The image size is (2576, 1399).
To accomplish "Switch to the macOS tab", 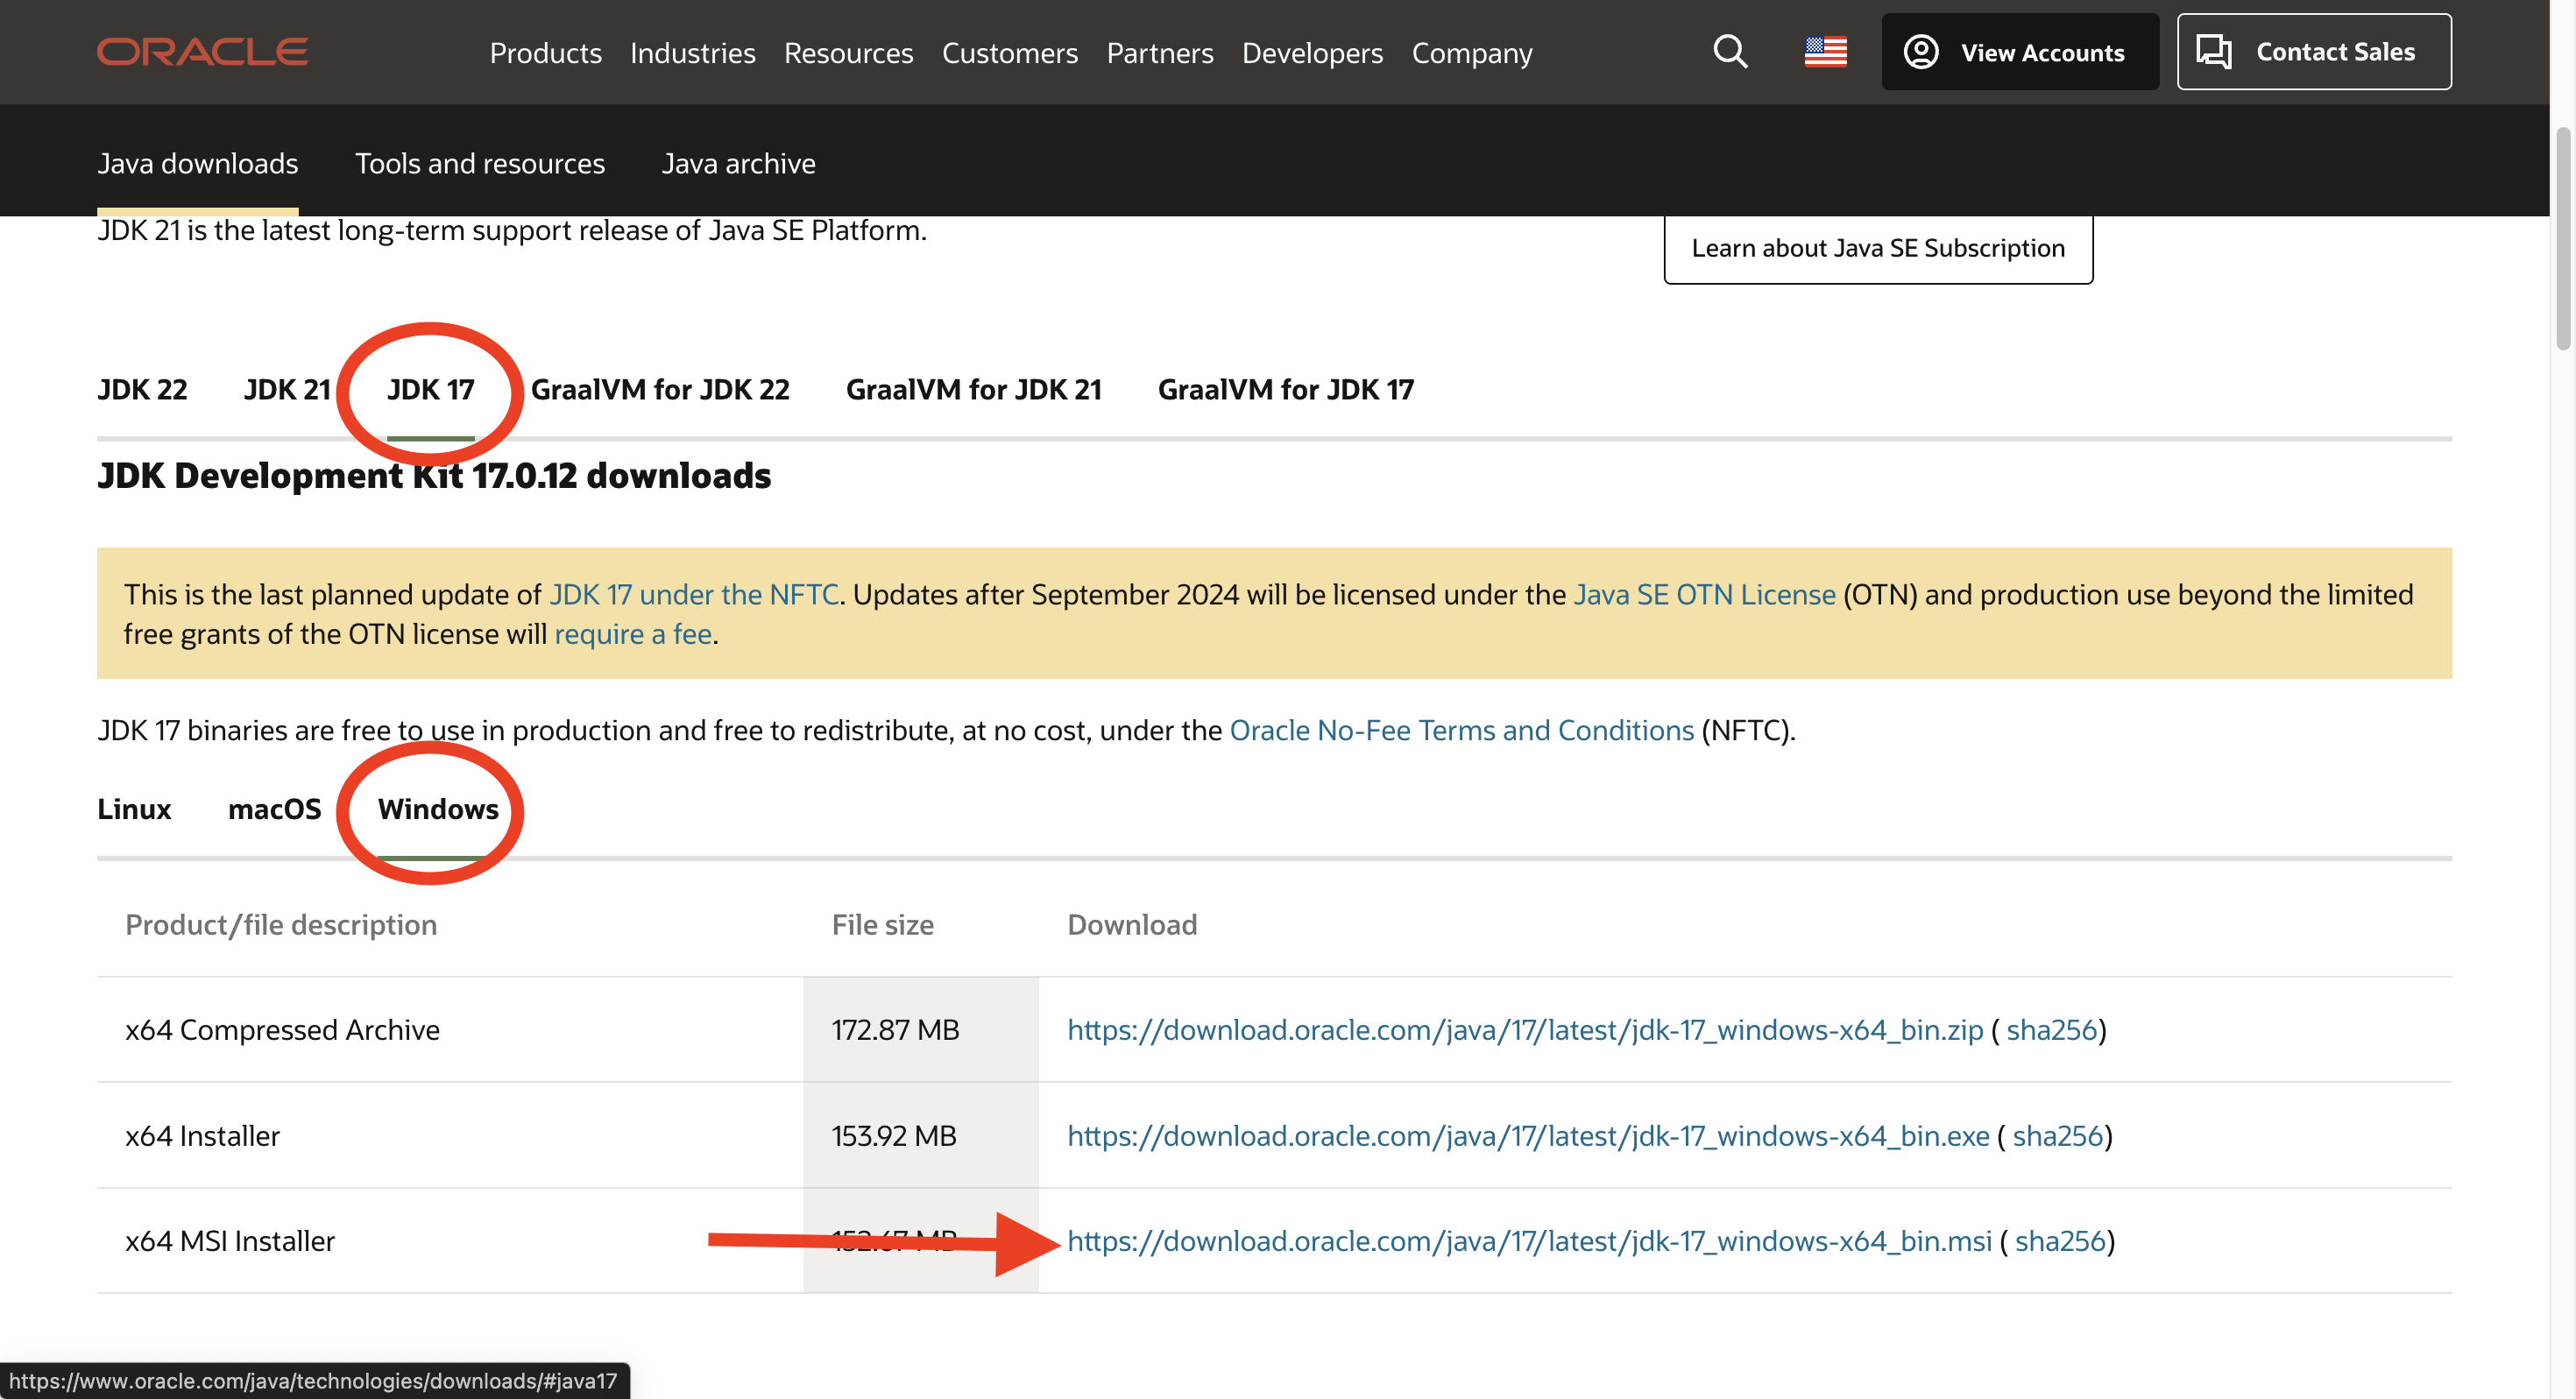I will coord(274,808).
